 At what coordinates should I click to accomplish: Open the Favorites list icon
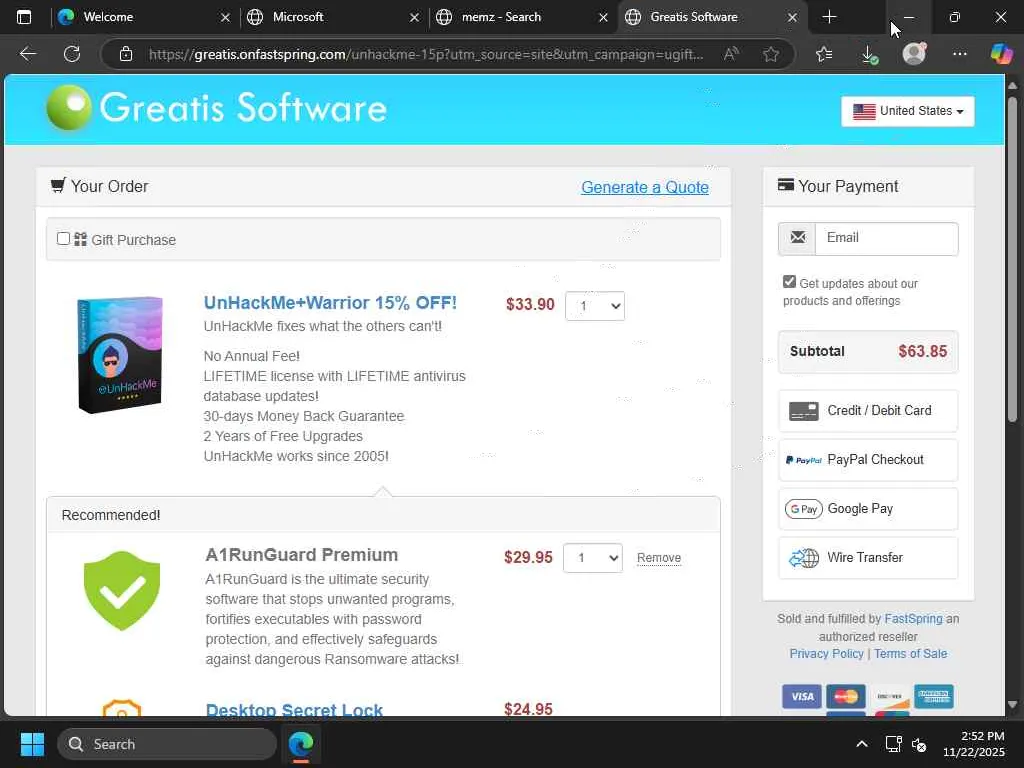[824, 54]
